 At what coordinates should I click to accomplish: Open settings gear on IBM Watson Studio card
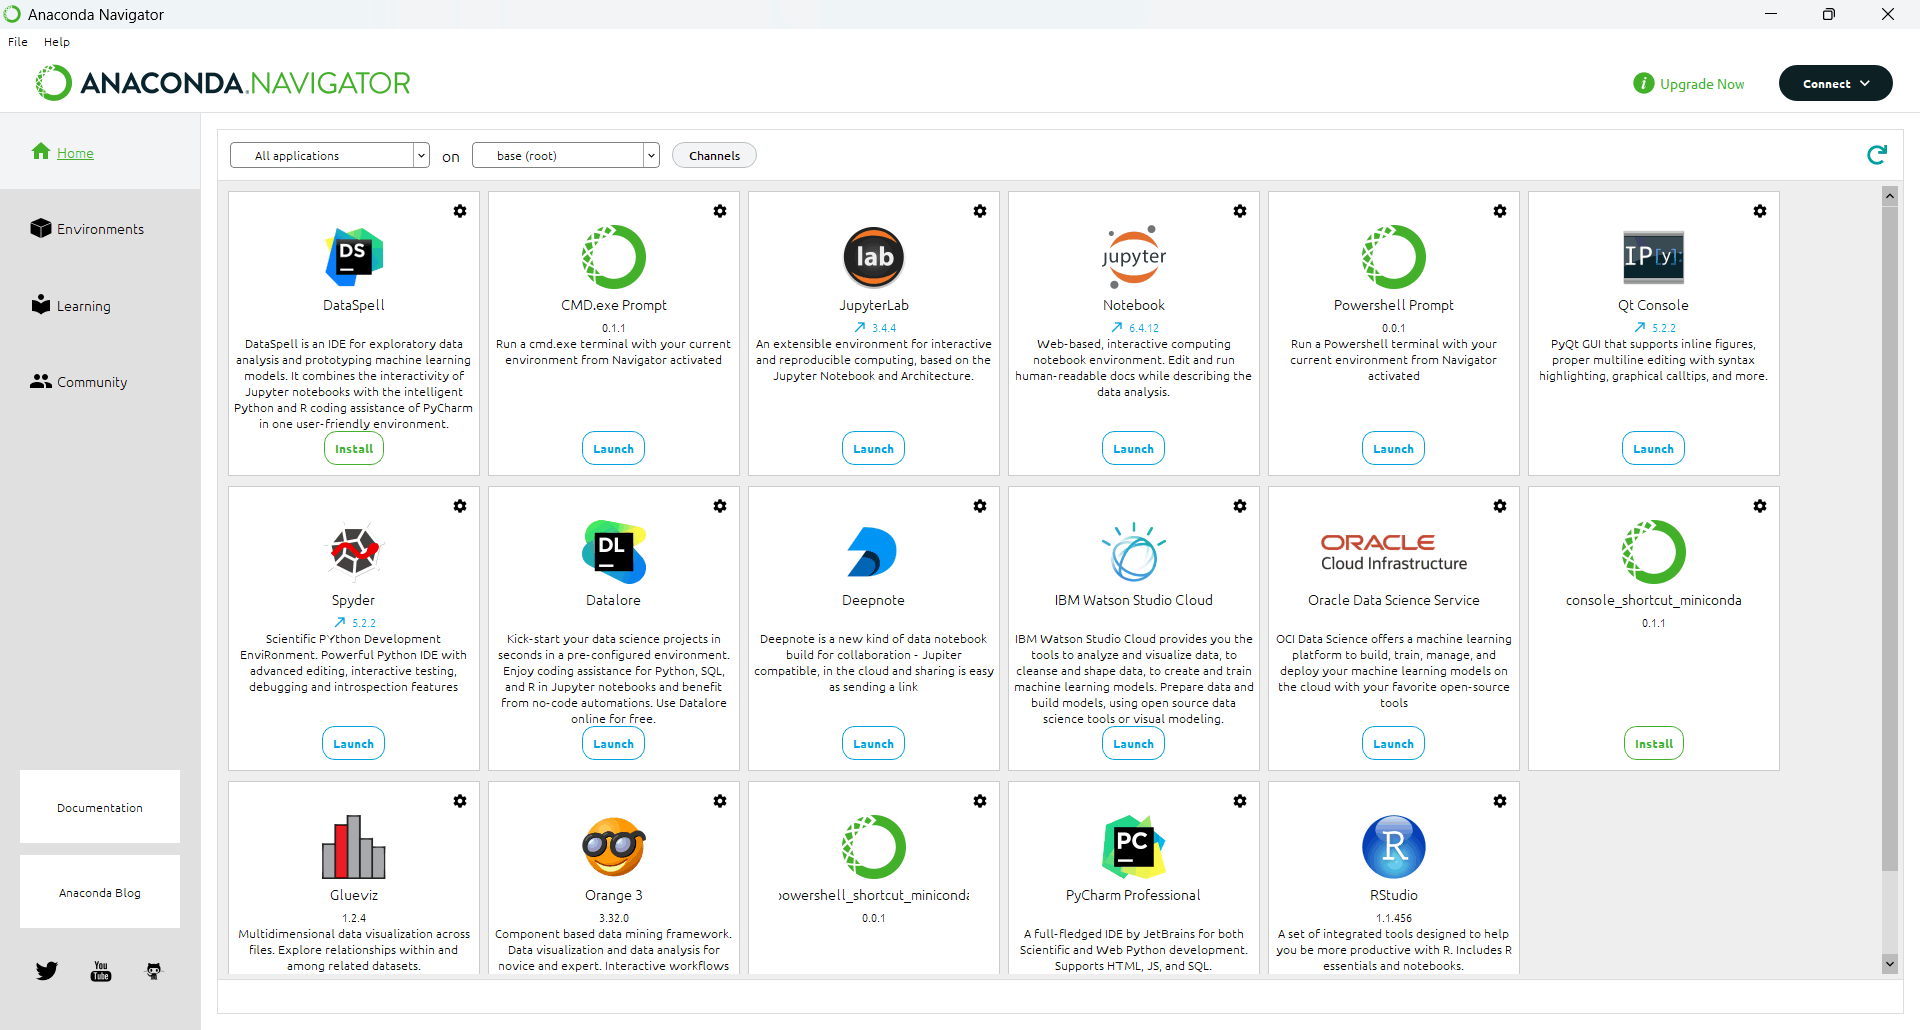tap(1240, 506)
